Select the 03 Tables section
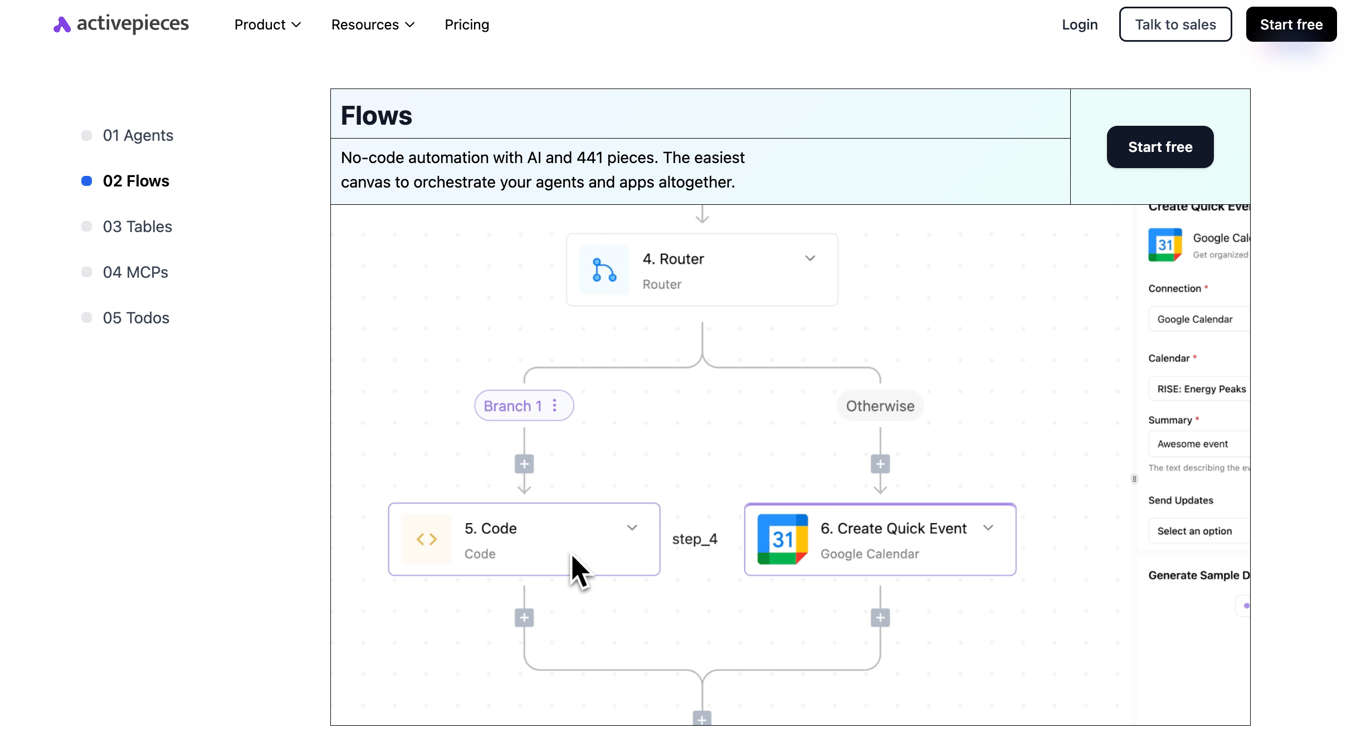 [x=137, y=227]
